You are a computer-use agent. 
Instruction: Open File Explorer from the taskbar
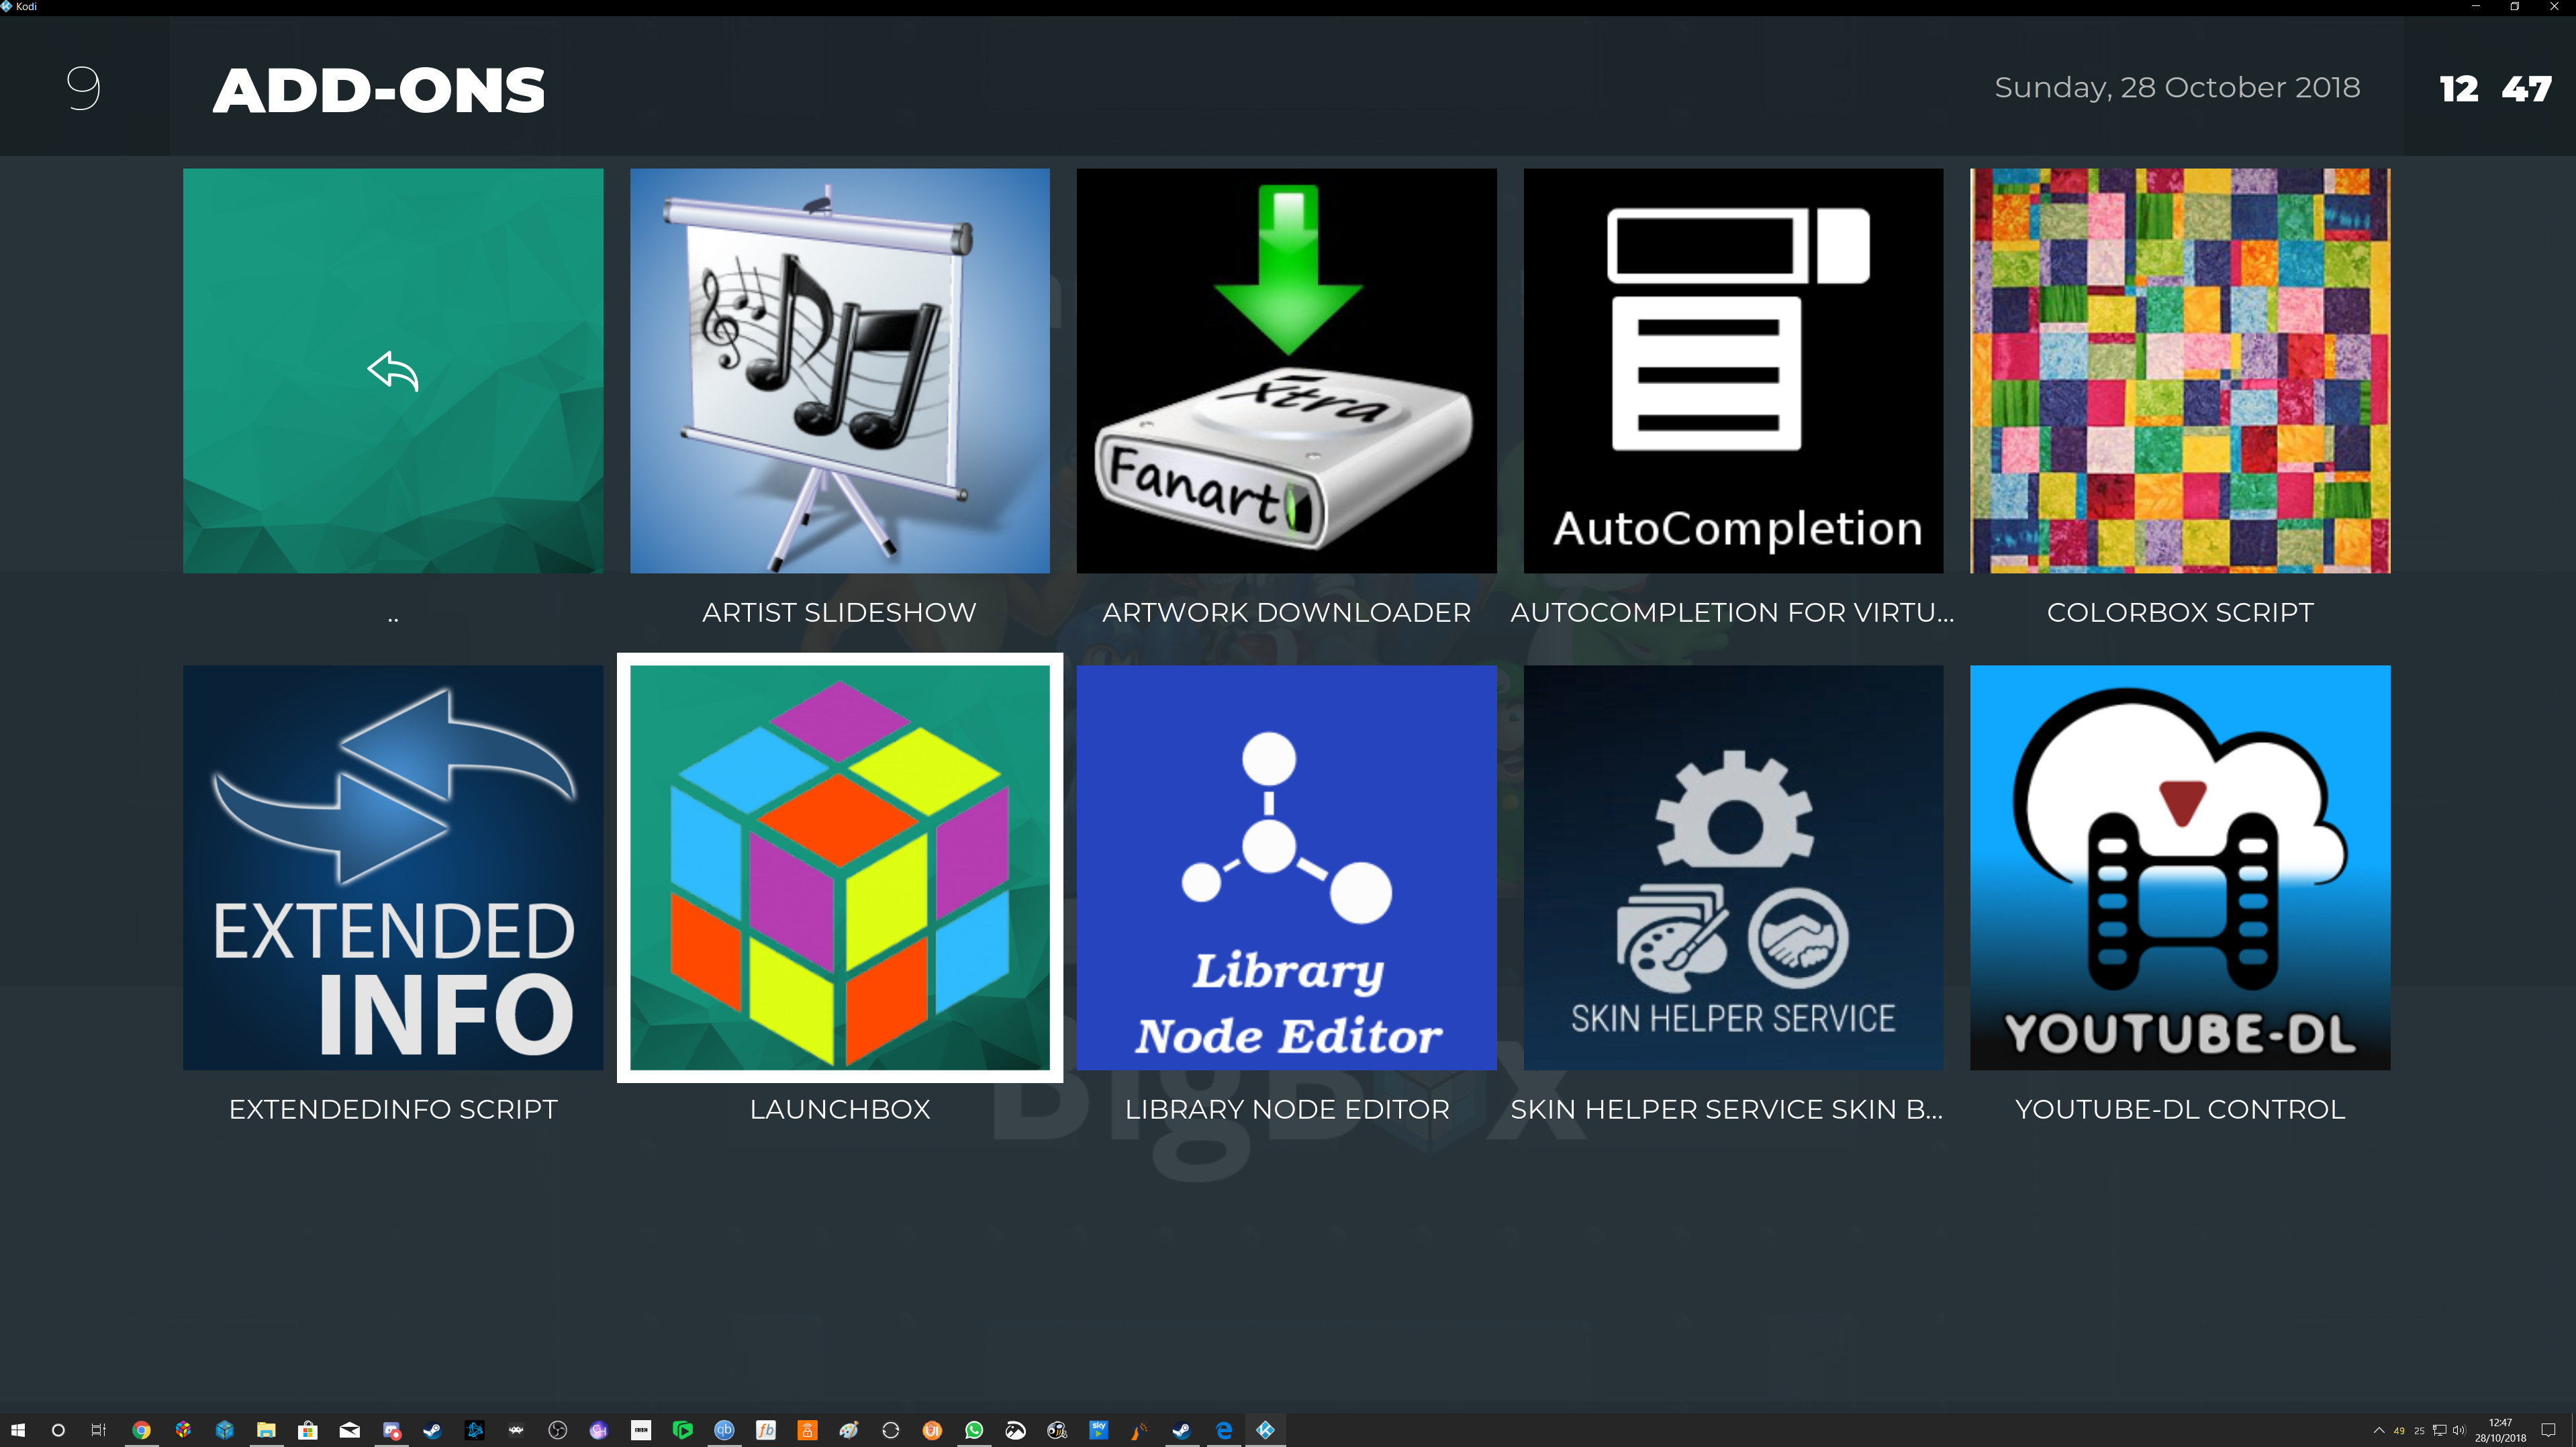[x=266, y=1430]
